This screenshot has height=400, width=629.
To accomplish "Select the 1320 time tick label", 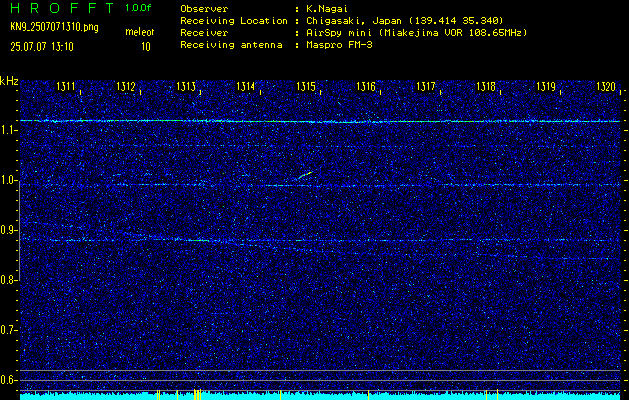I will pos(606,86).
